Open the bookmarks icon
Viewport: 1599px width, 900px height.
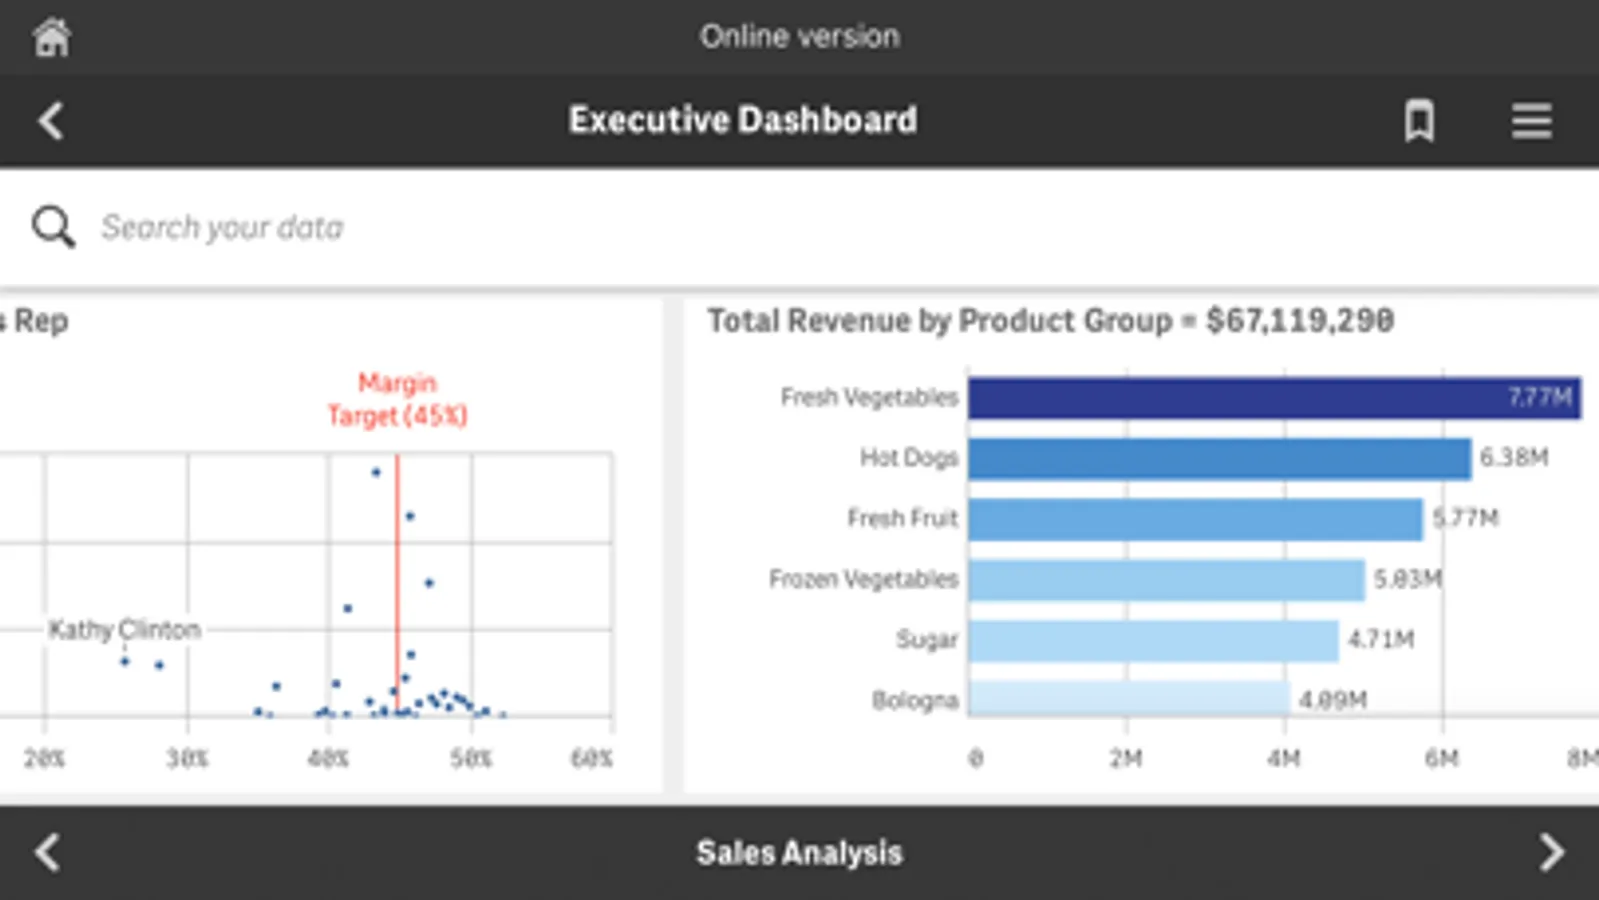tap(1418, 121)
